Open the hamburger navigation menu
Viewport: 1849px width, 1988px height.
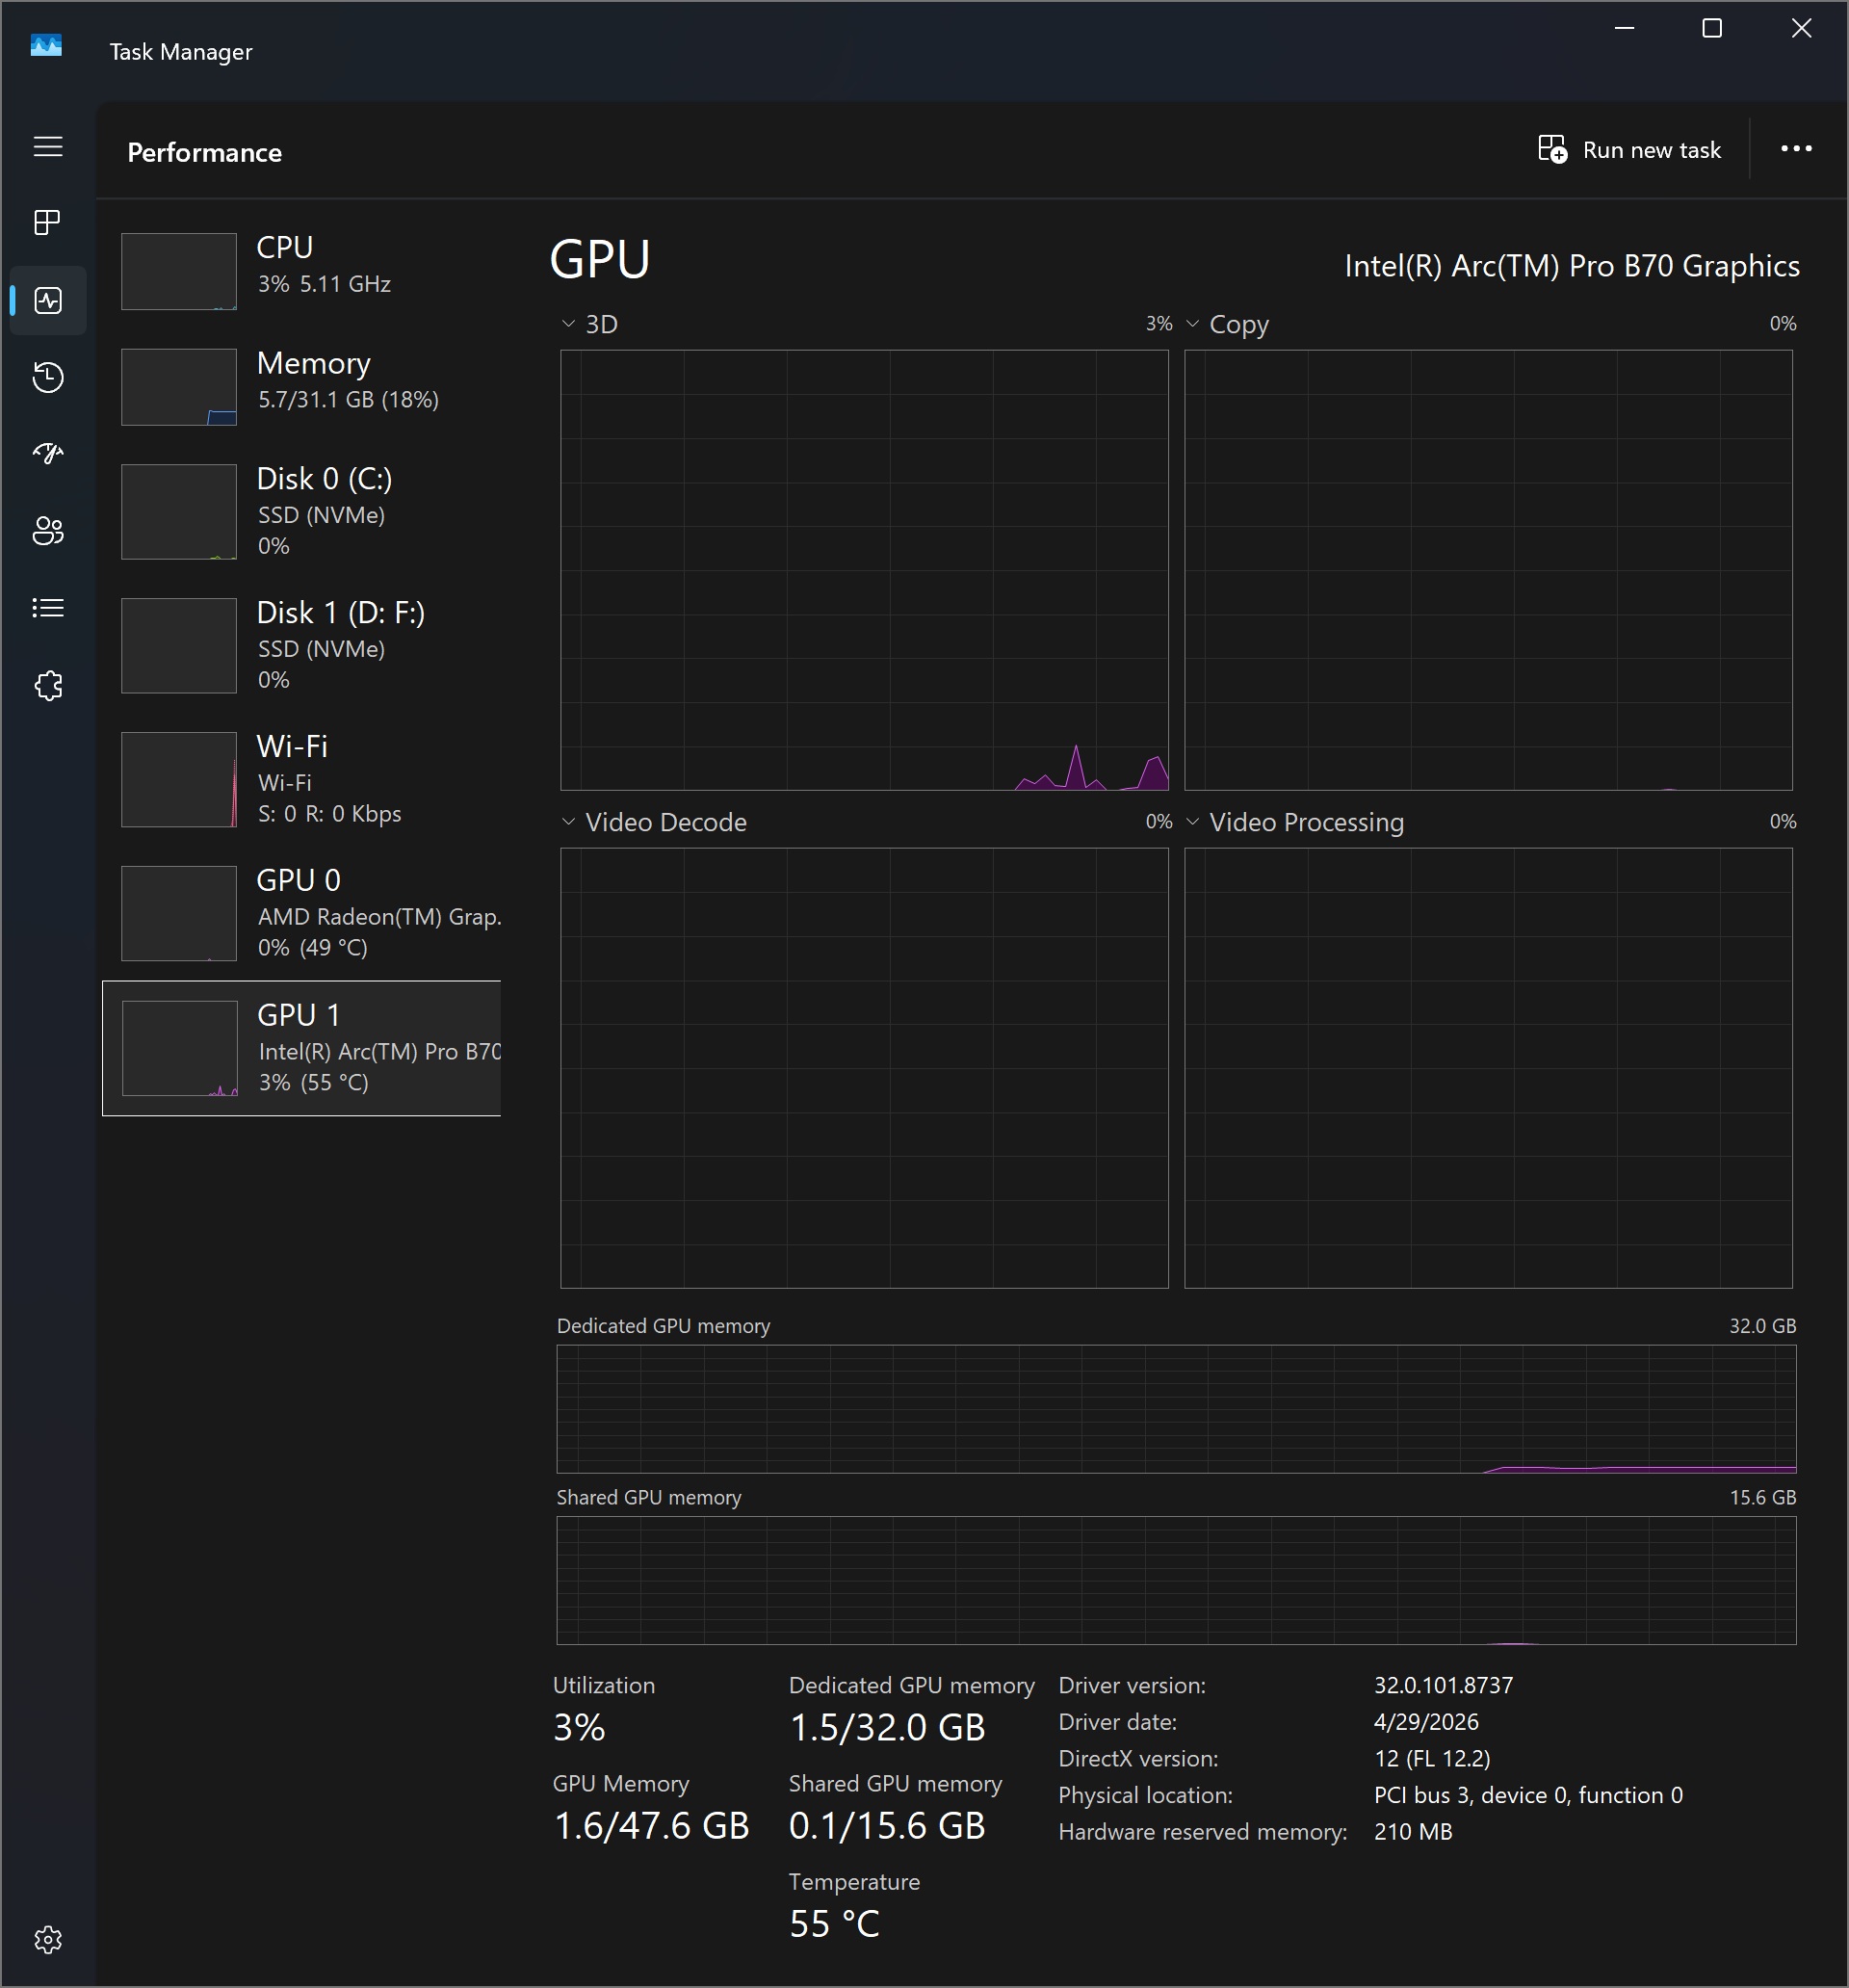tap(48, 147)
